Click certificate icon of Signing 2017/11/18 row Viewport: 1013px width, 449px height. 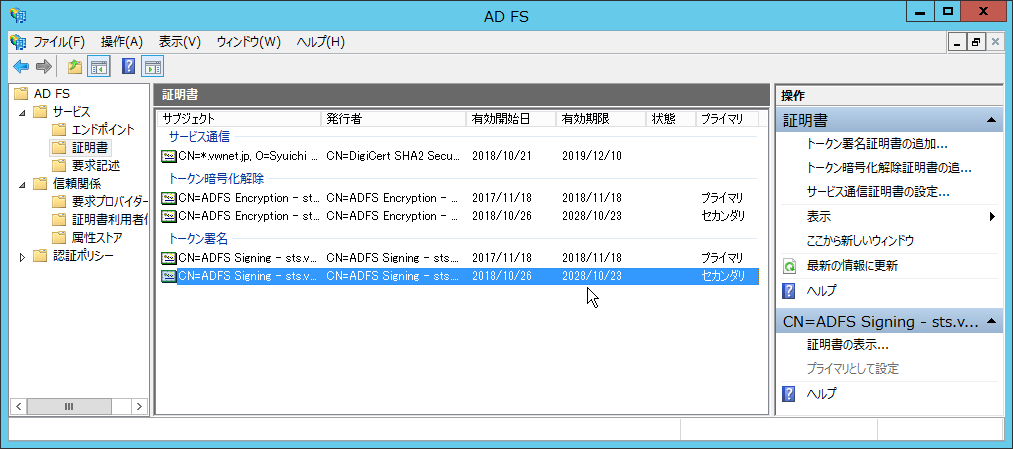(x=169, y=258)
